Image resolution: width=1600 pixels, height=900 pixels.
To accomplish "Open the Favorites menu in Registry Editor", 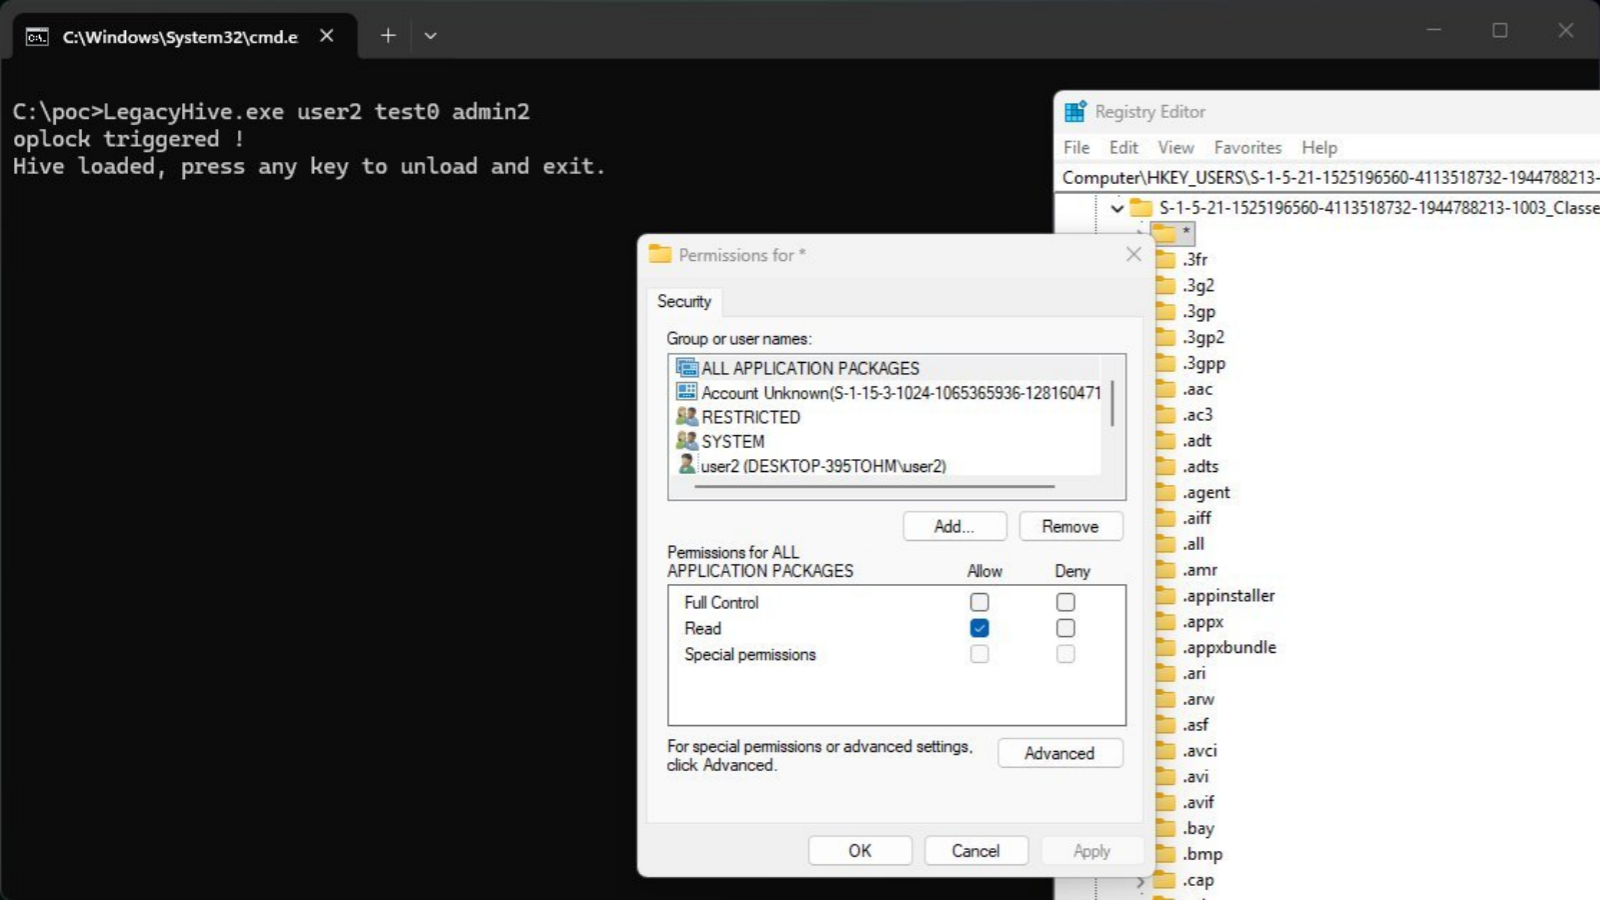I will (x=1247, y=147).
